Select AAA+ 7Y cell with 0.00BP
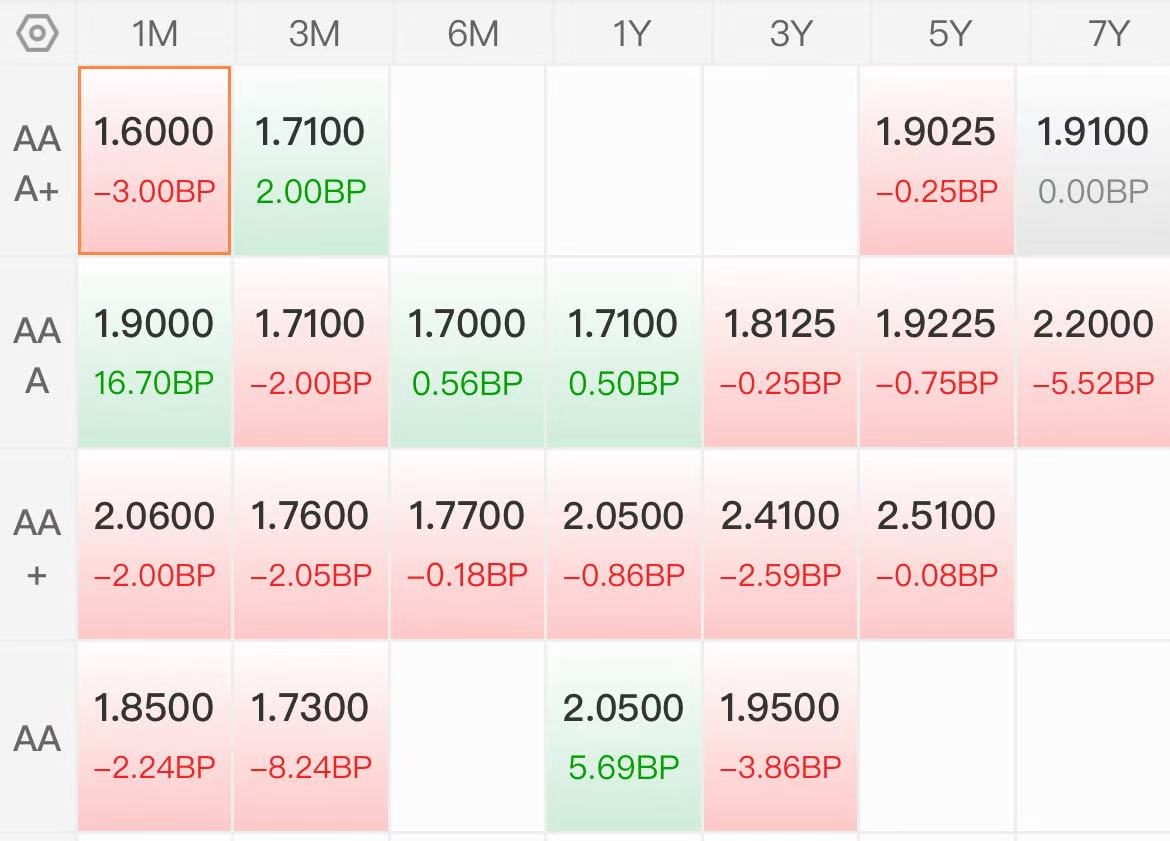 click(x=1094, y=160)
